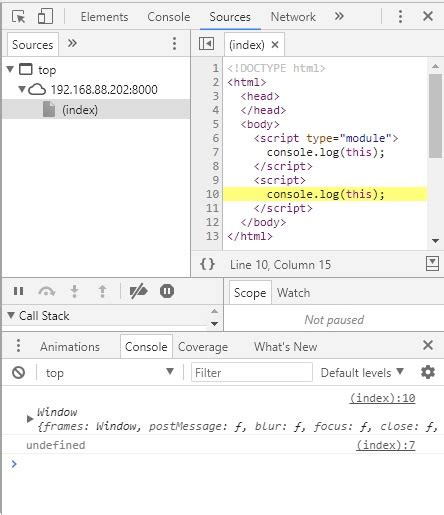Close the bottom drawer
This screenshot has height=515, width=444.
[x=428, y=345]
